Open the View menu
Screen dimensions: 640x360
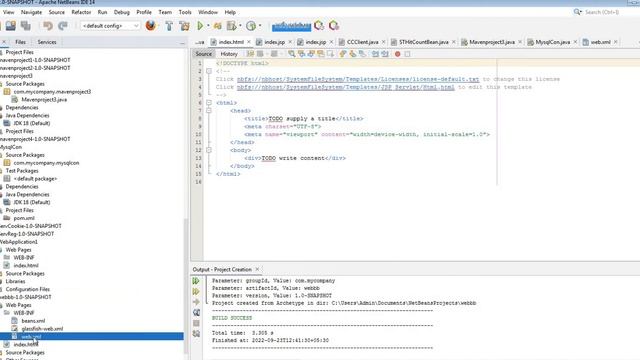[x=8, y=12]
